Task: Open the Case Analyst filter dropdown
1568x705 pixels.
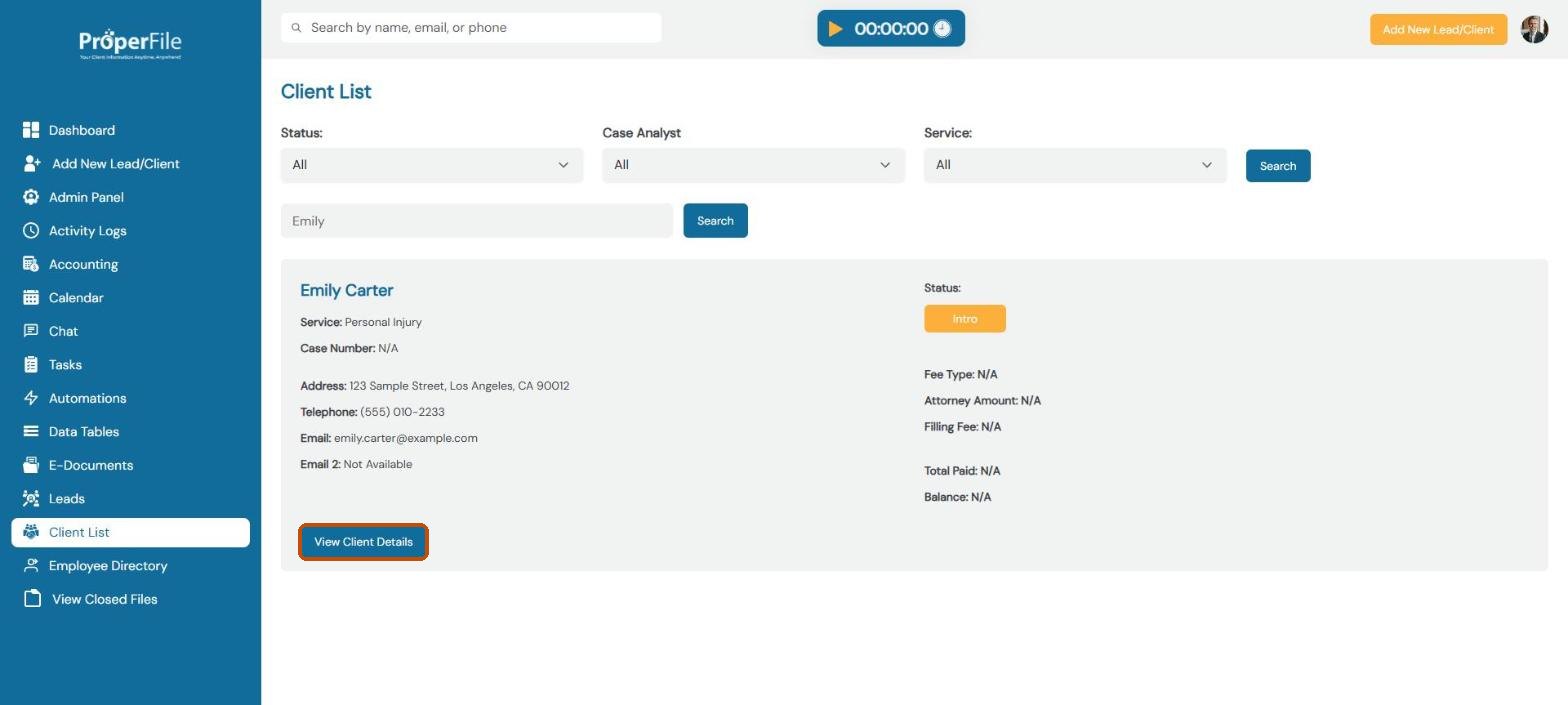Action: tap(753, 165)
